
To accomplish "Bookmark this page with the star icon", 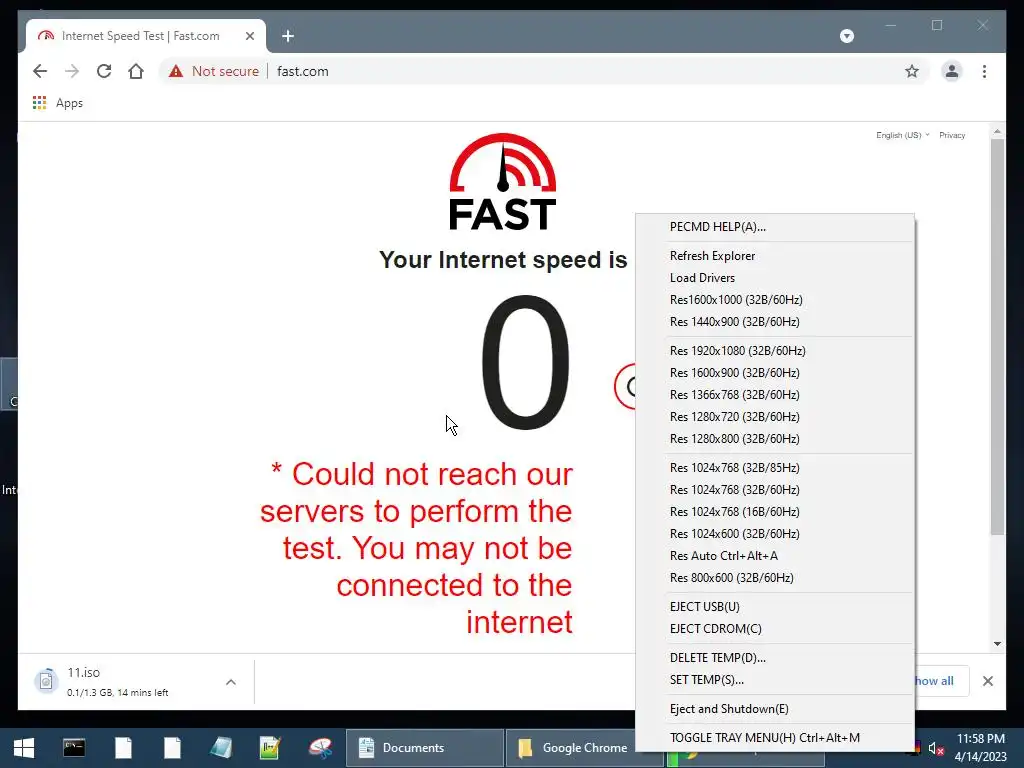I will click(912, 71).
